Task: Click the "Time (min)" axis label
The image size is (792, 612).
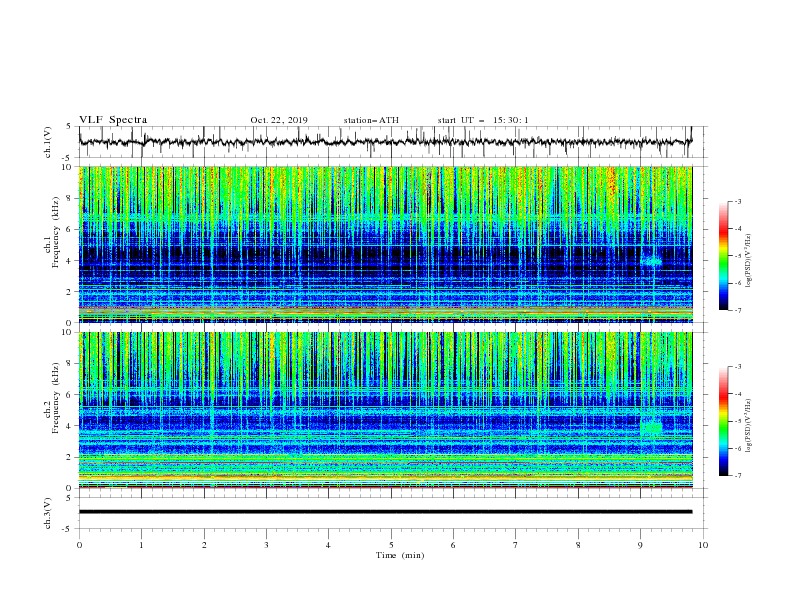Action: [x=400, y=555]
